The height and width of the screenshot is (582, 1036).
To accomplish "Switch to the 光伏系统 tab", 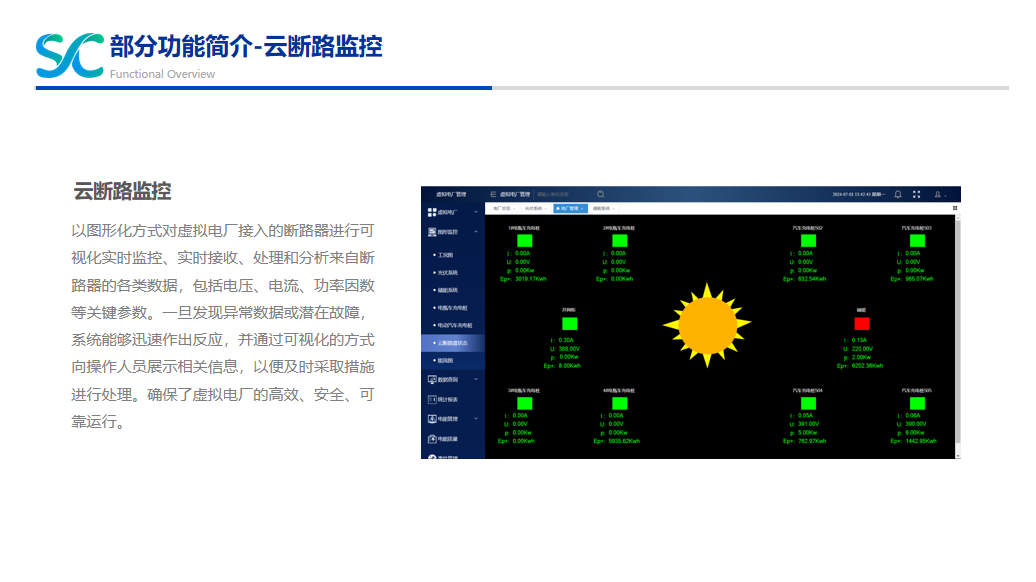I will 533,209.
